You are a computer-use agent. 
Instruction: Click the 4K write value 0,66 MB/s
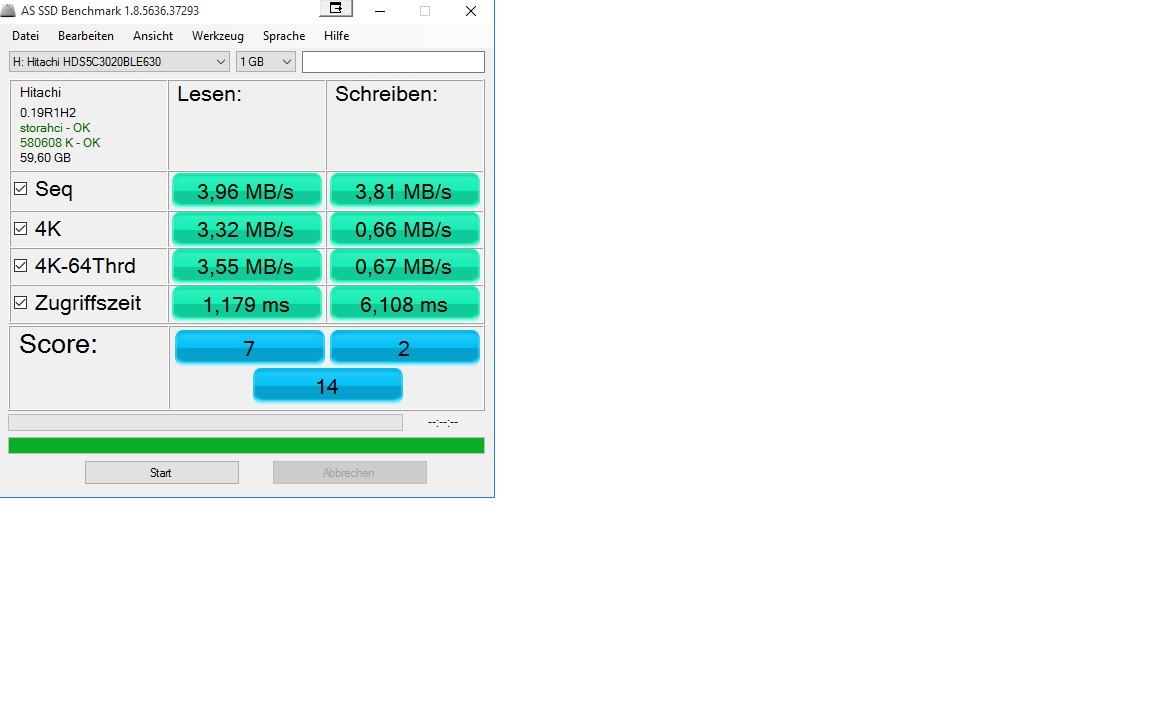(x=405, y=229)
